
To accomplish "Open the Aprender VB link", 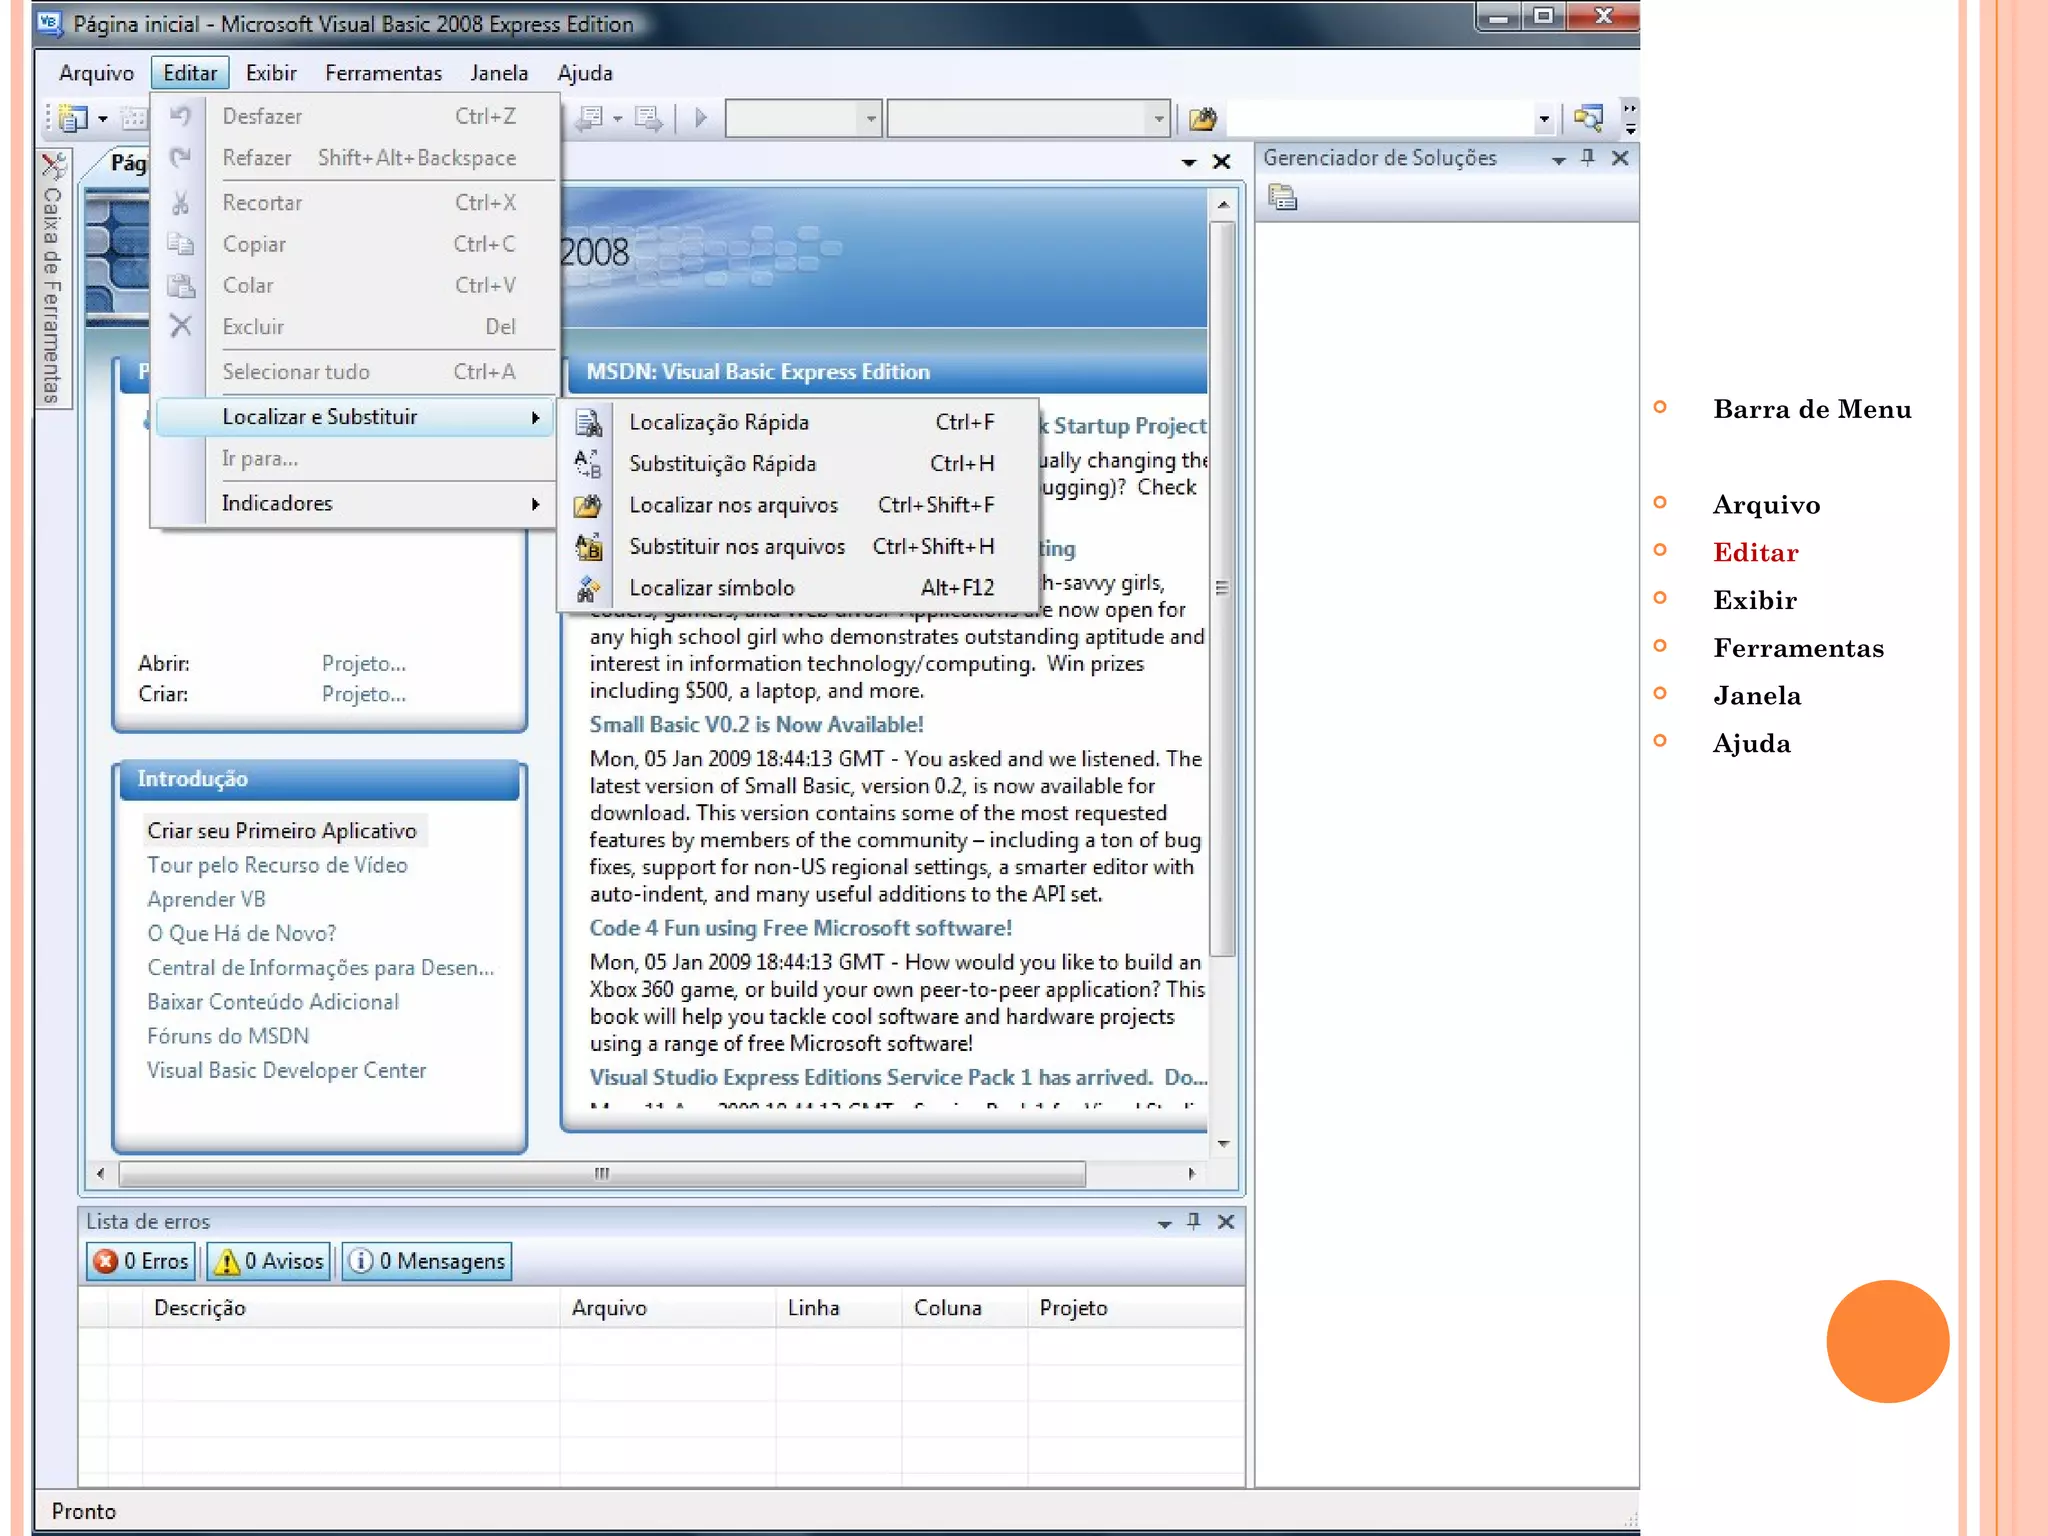I will 206,899.
